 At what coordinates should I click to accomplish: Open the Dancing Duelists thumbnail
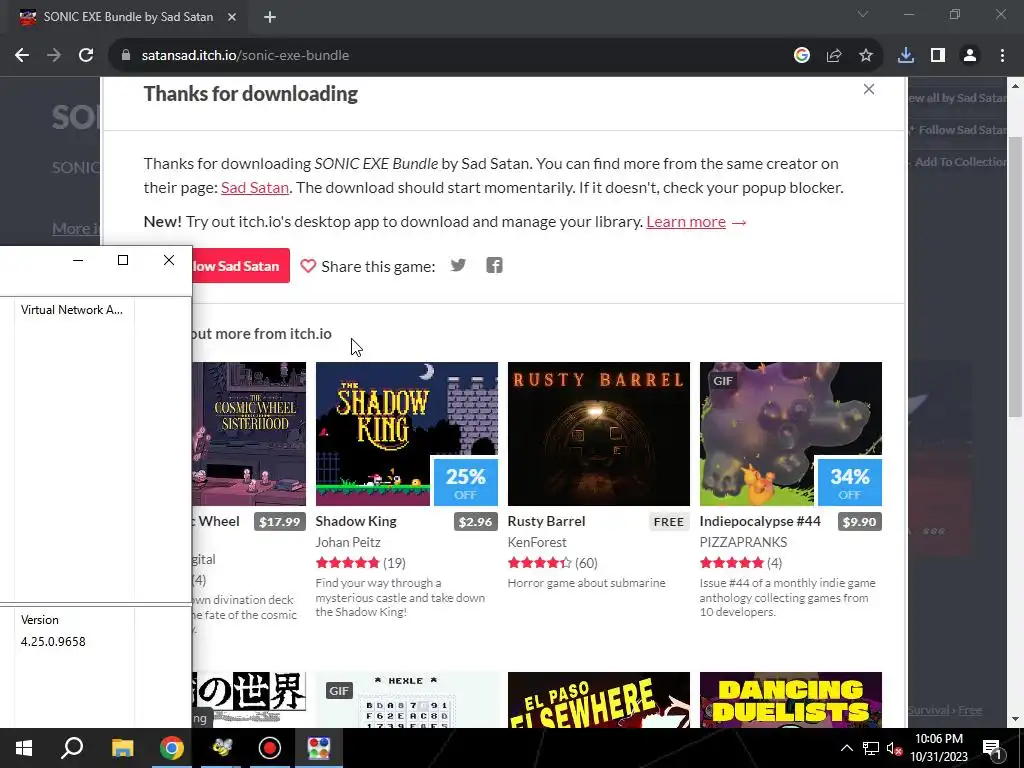[x=790, y=699]
